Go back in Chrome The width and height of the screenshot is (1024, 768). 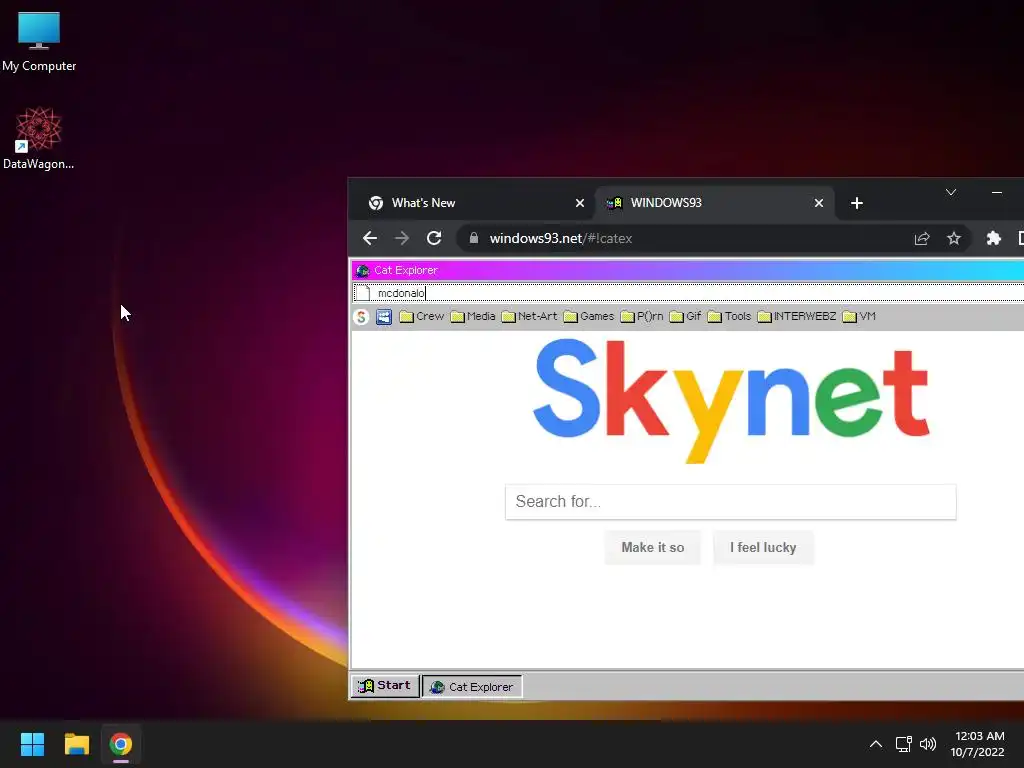(370, 238)
